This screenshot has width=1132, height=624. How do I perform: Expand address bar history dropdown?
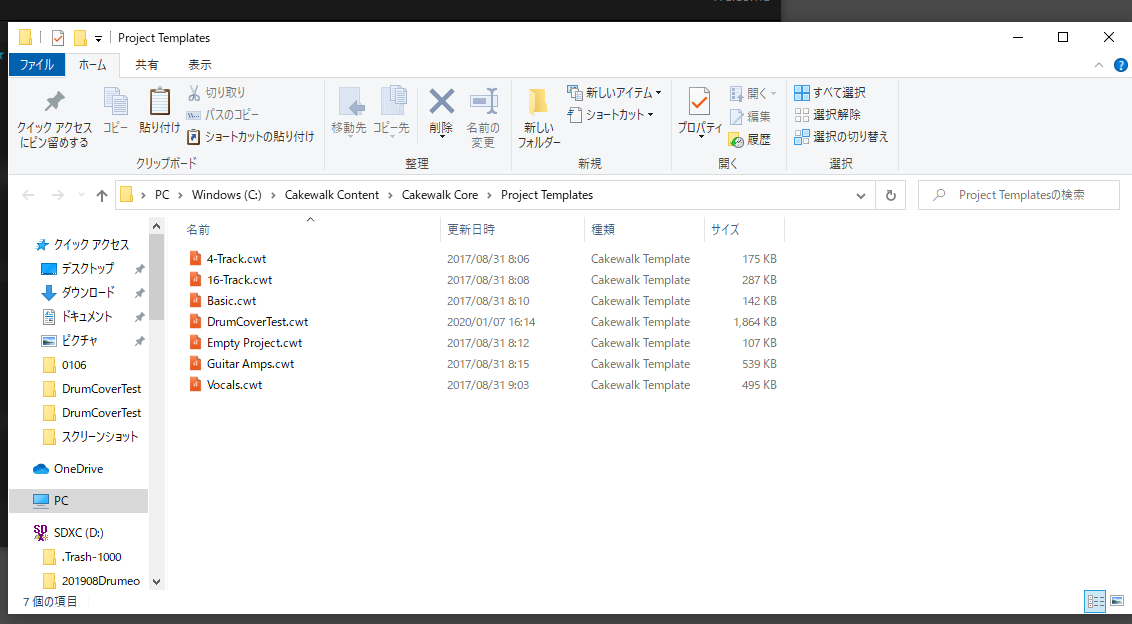point(861,196)
